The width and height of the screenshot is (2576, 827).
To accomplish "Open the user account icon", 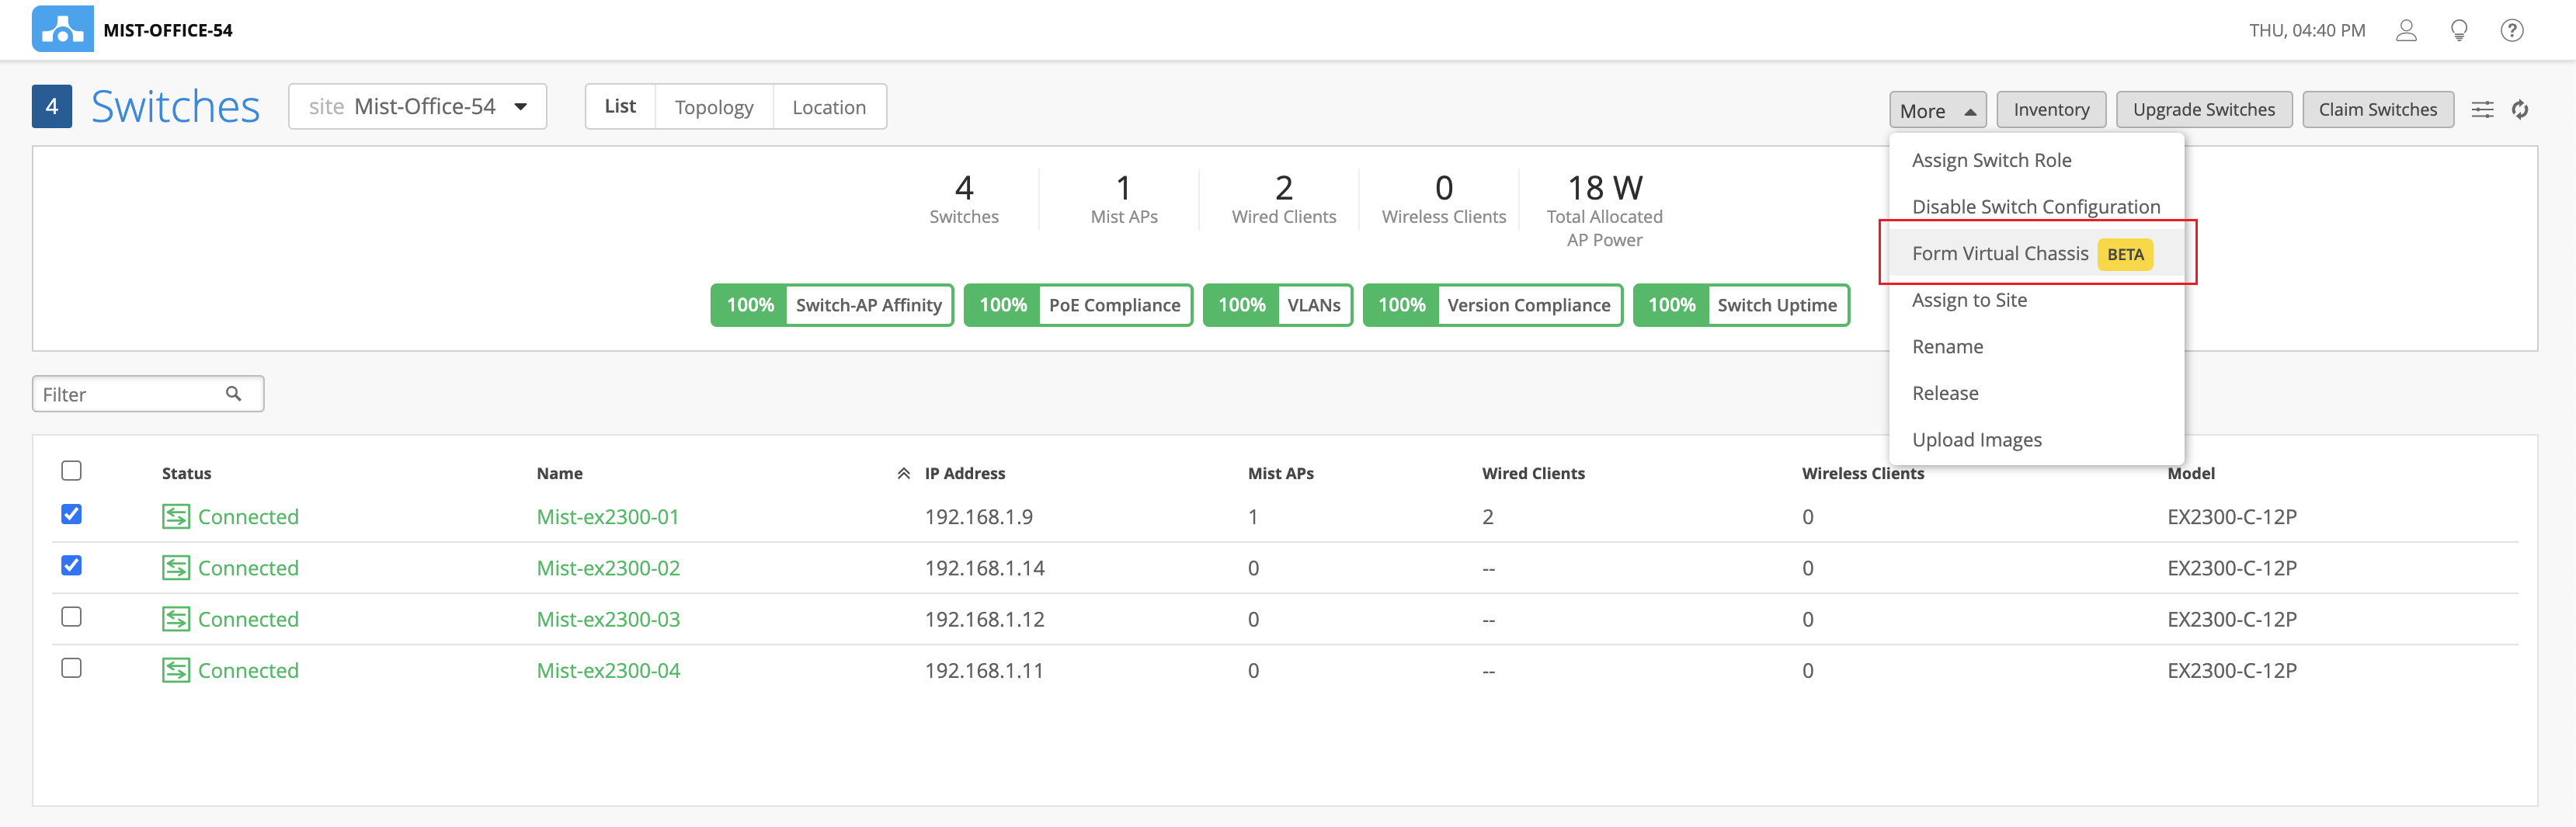I will (2406, 30).
